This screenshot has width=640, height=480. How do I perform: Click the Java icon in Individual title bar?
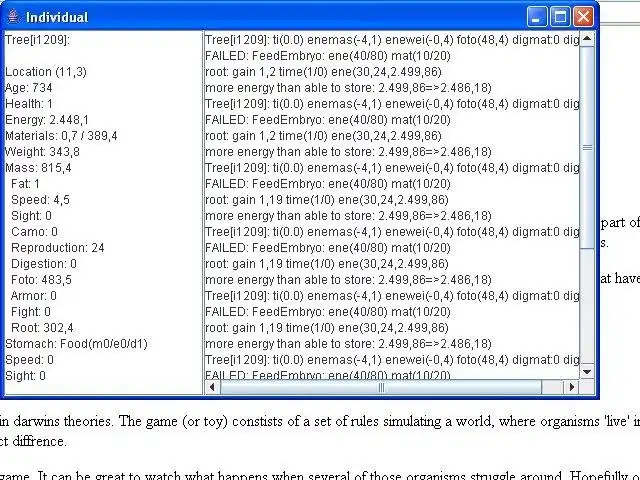(13, 17)
